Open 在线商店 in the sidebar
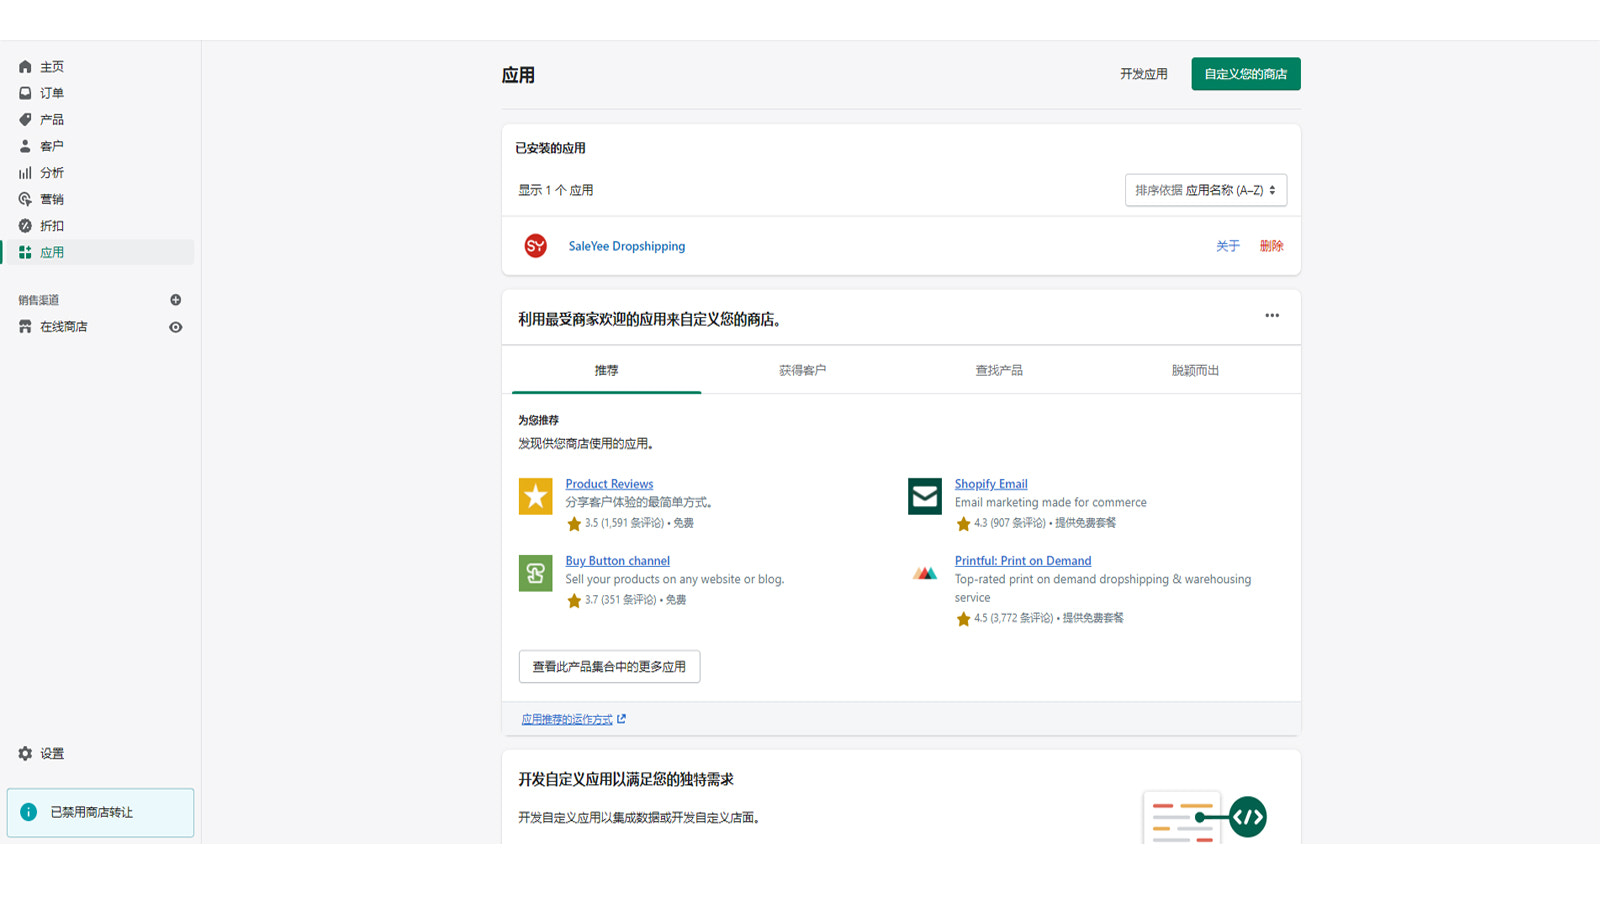1600x900 pixels. tap(64, 327)
